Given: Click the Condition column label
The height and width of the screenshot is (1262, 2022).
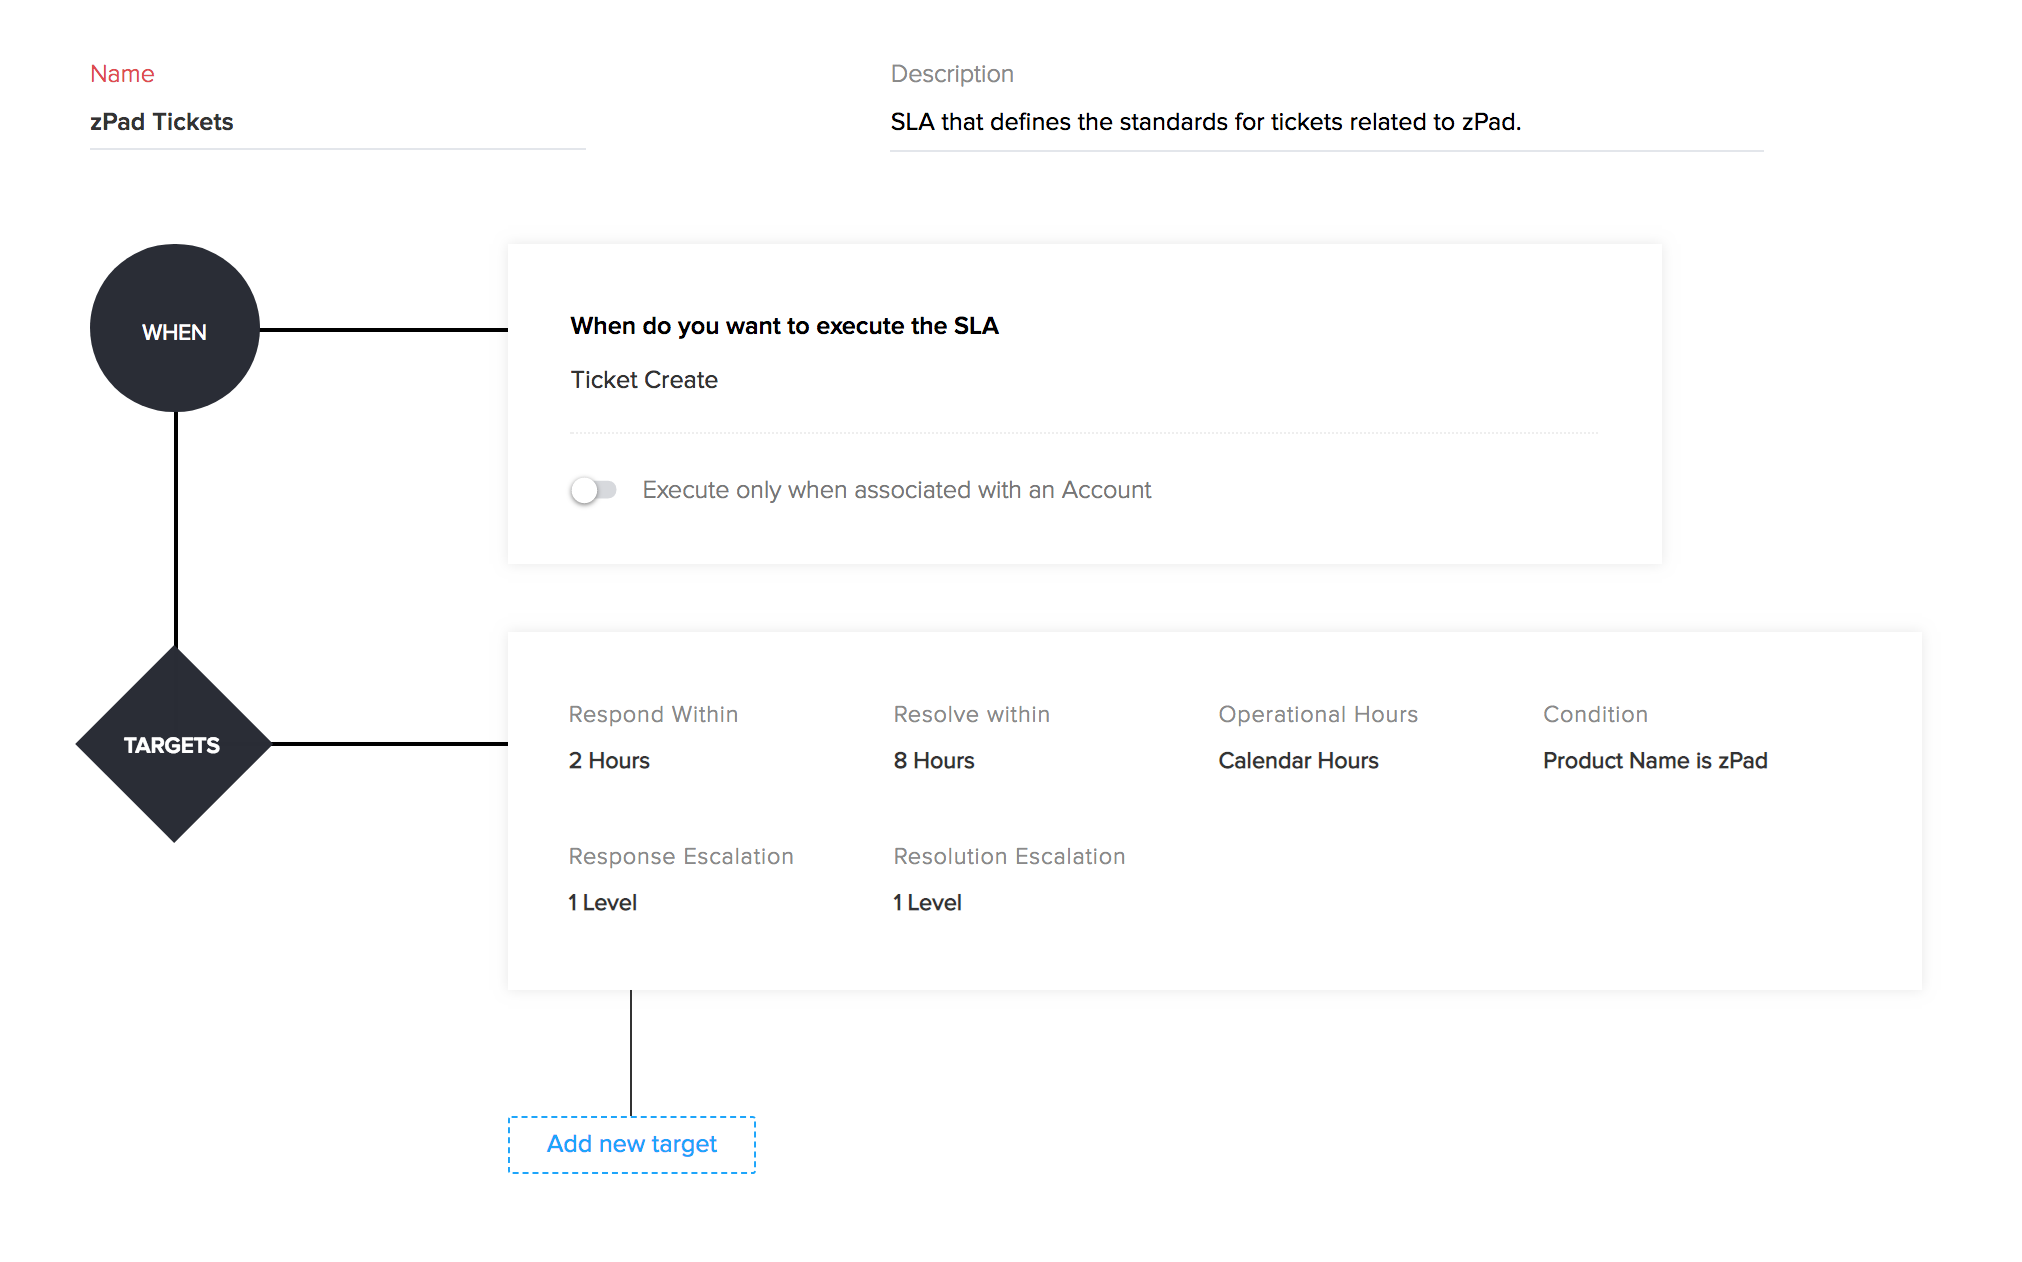Looking at the screenshot, I should (1595, 715).
